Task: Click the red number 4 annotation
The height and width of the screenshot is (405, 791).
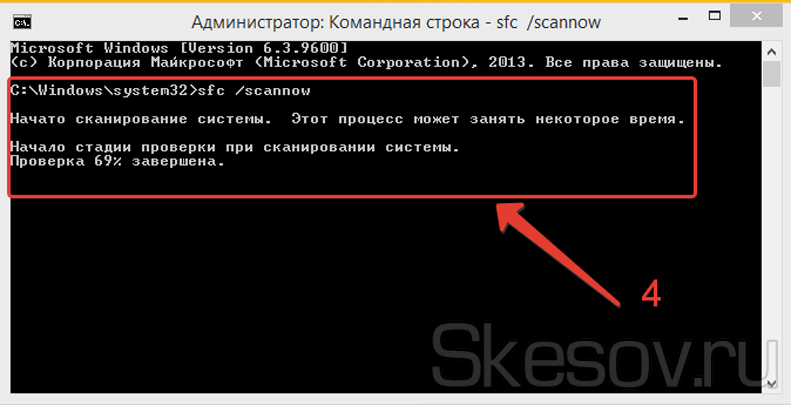Action: pyautogui.click(x=651, y=293)
